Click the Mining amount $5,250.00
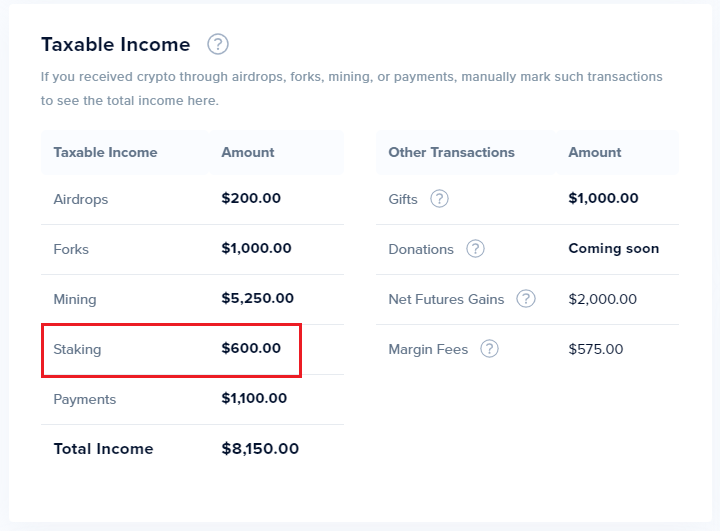Image resolution: width=720 pixels, height=531 pixels. click(x=258, y=299)
